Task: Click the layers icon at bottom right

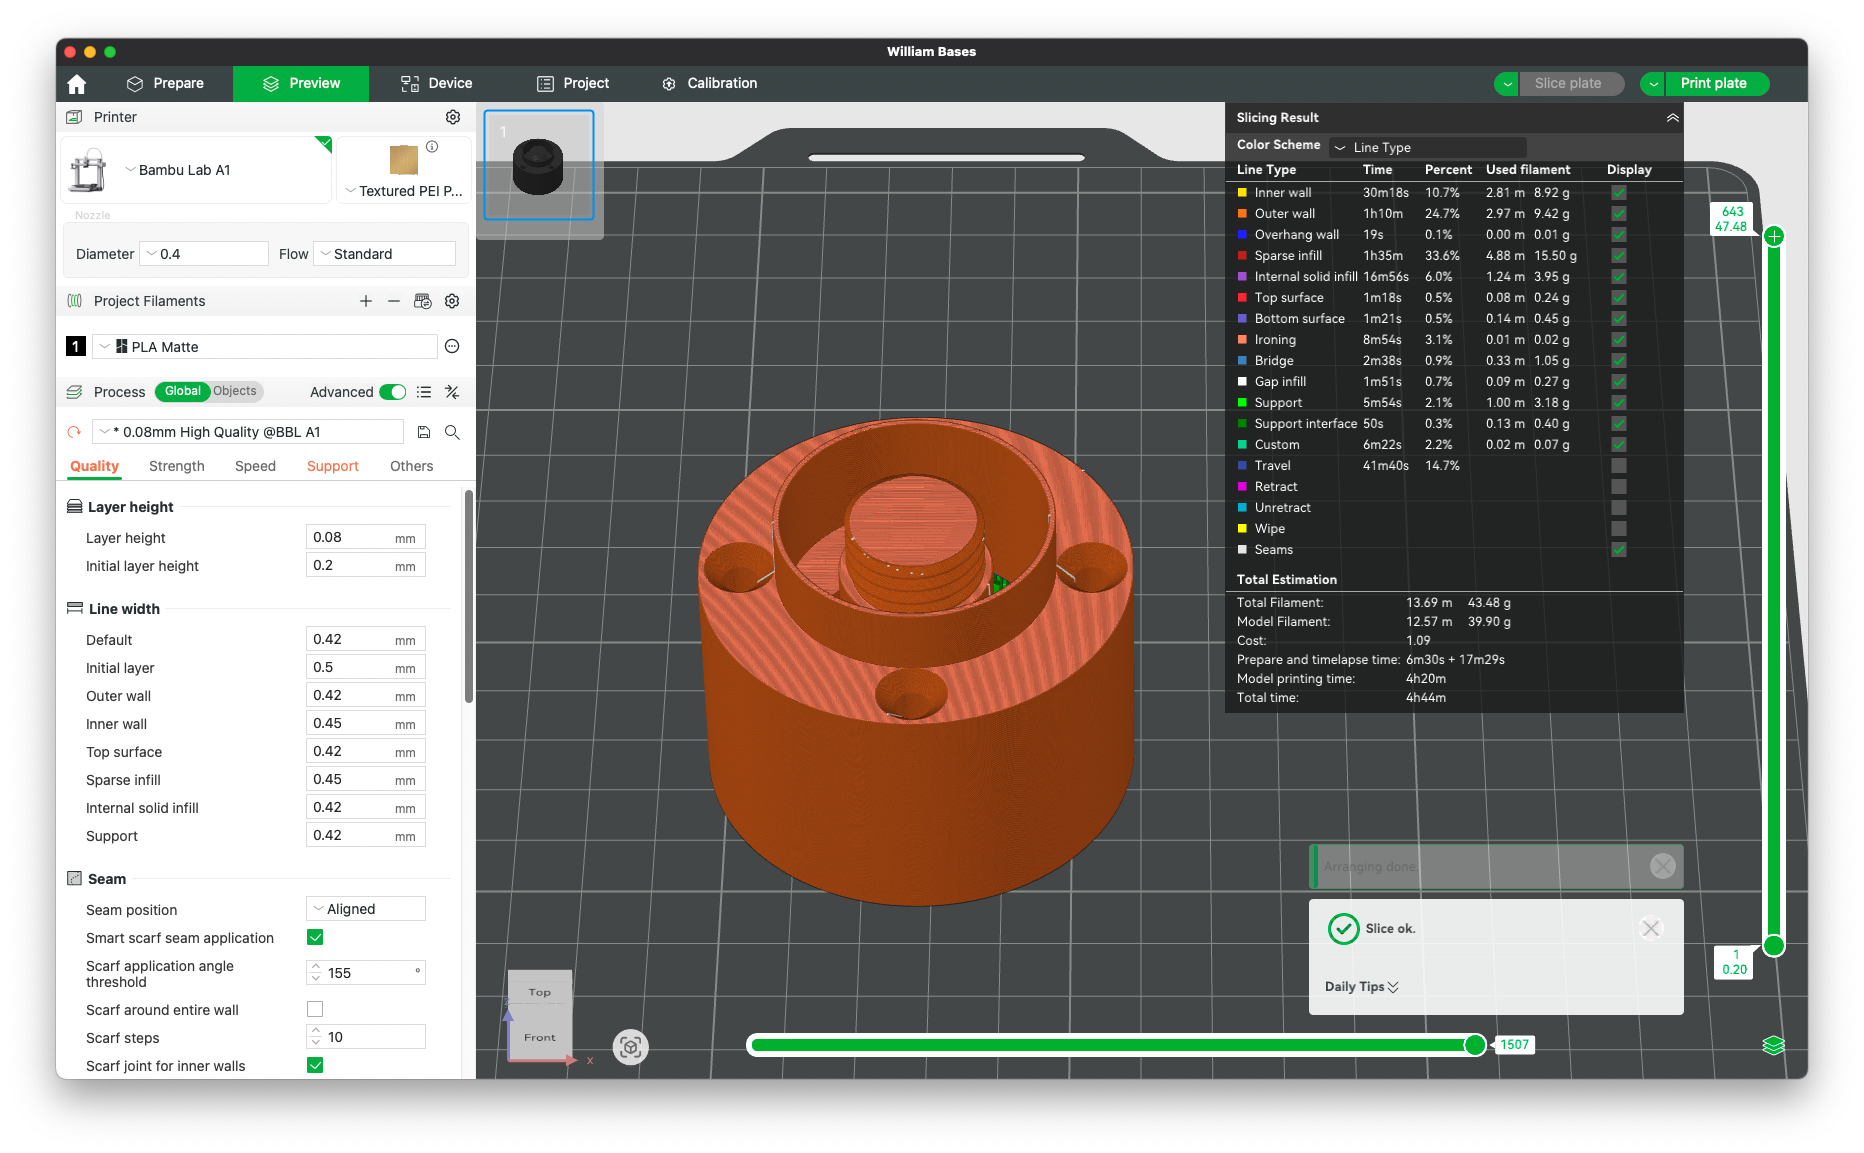Action: pyautogui.click(x=1773, y=1045)
